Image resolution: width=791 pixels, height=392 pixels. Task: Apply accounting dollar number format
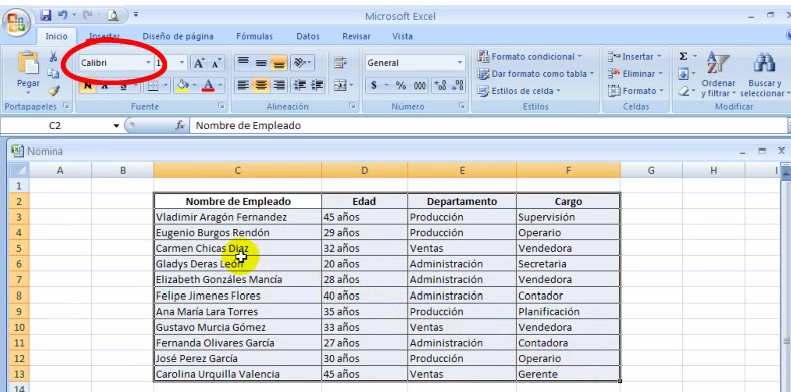click(x=373, y=86)
